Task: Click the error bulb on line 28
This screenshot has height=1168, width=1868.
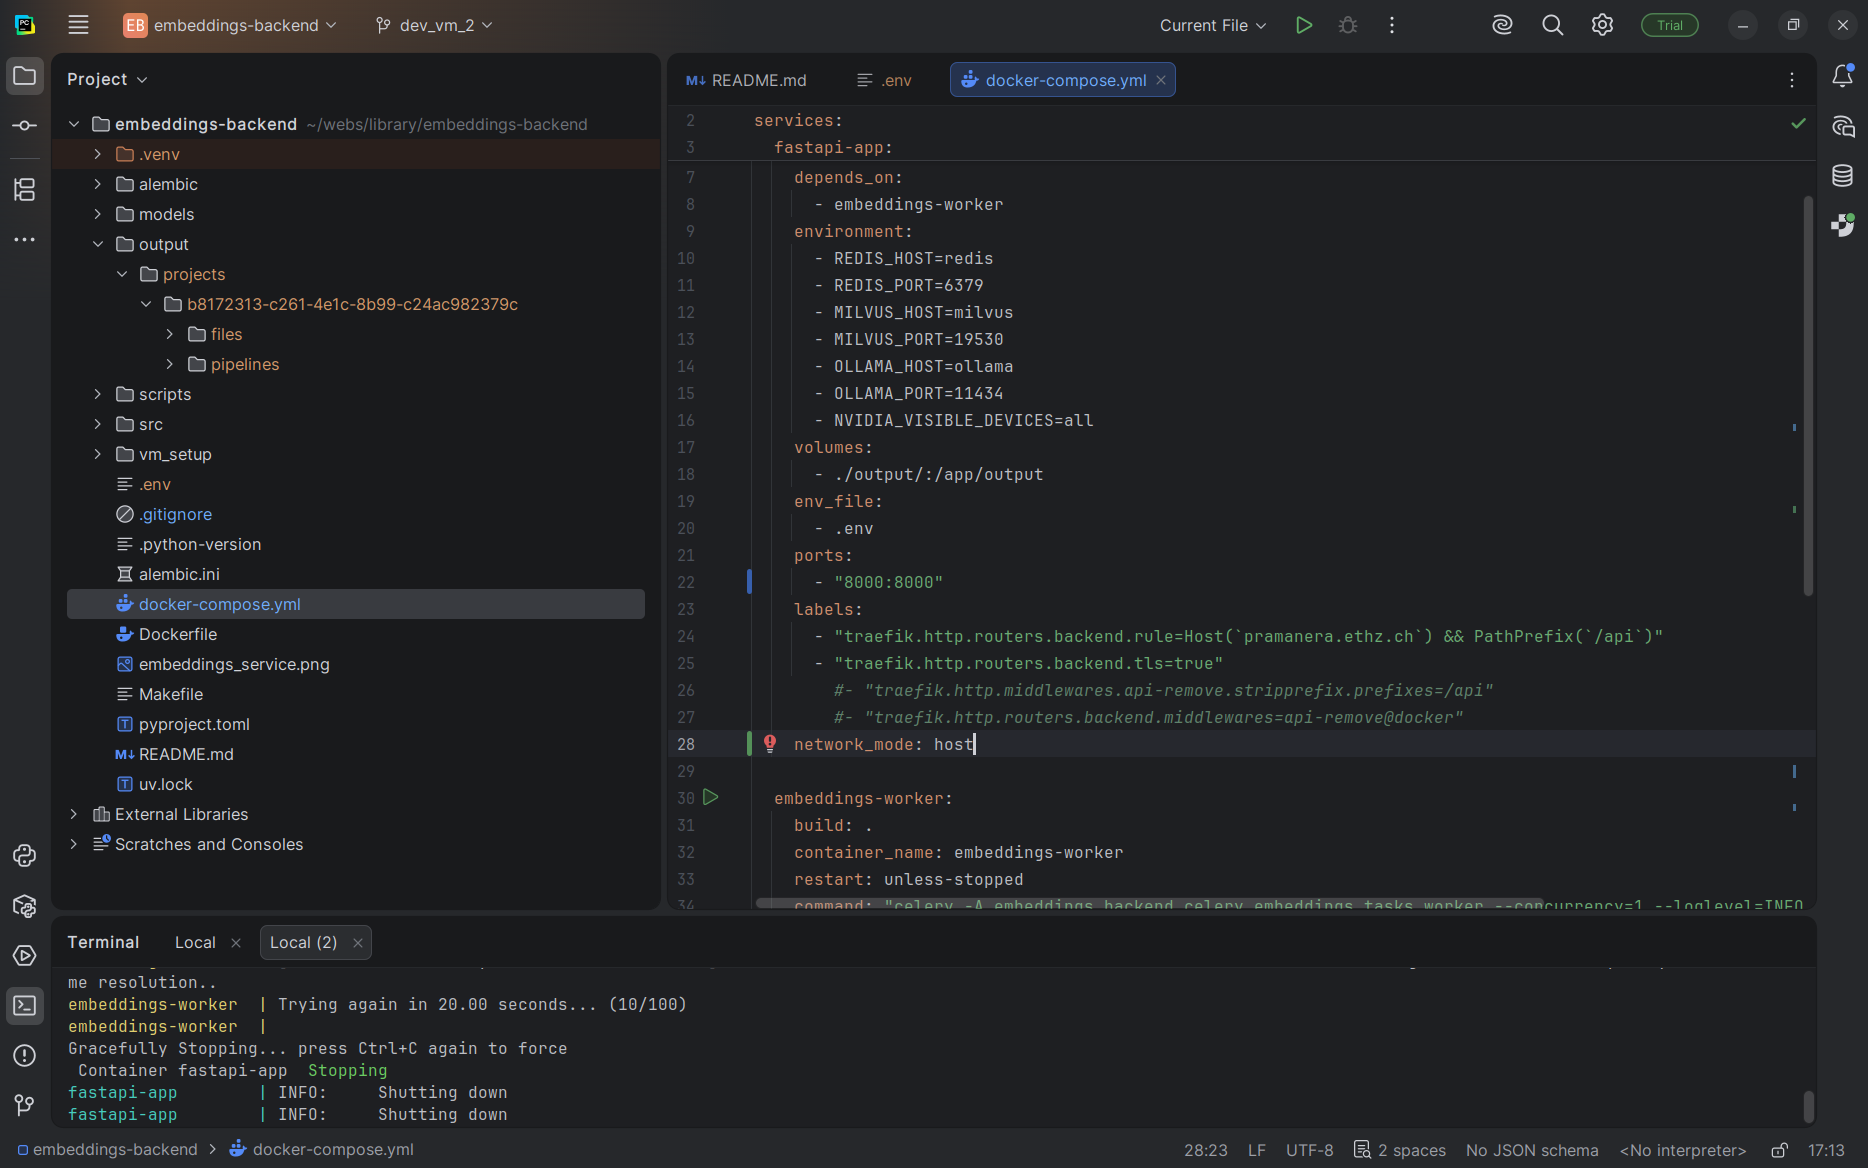Action: click(770, 743)
